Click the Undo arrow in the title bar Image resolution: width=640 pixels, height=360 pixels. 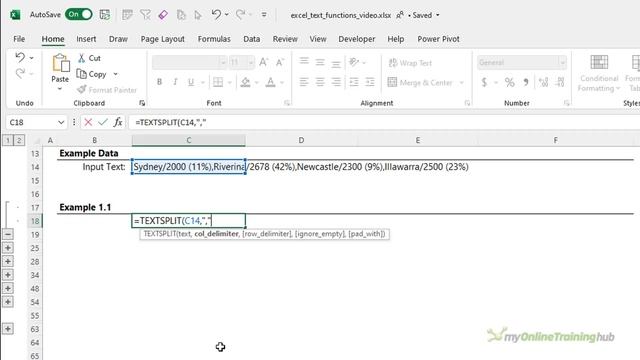click(216, 15)
